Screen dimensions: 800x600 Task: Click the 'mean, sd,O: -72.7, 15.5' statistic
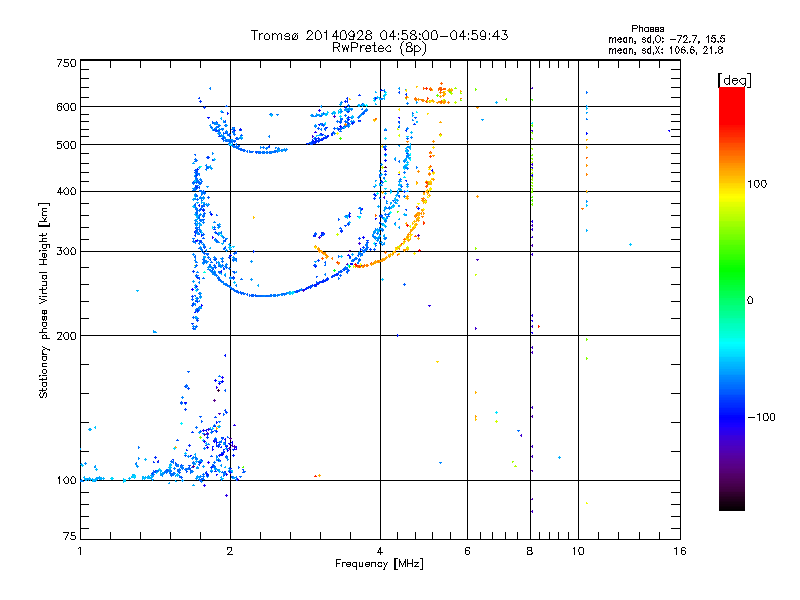click(666, 39)
